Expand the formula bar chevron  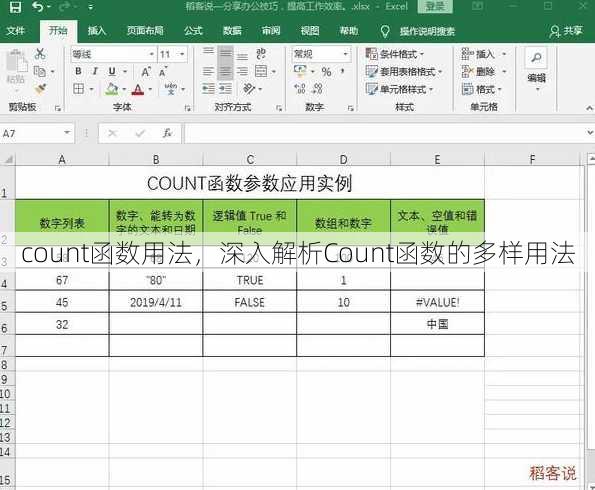tap(590, 133)
